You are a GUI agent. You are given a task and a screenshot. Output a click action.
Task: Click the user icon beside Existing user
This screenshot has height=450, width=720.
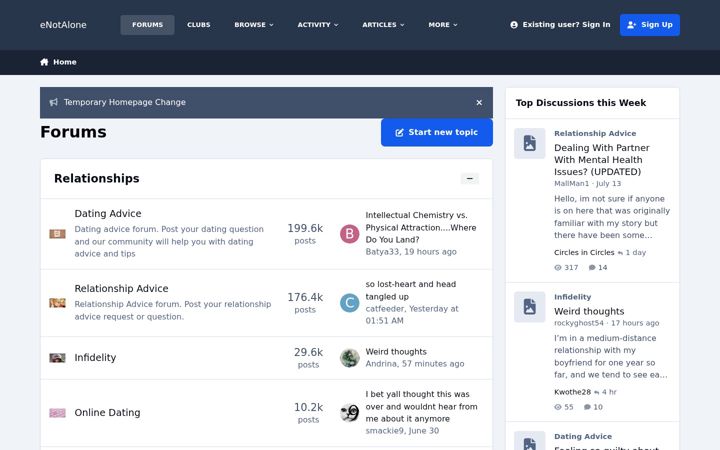coord(514,25)
